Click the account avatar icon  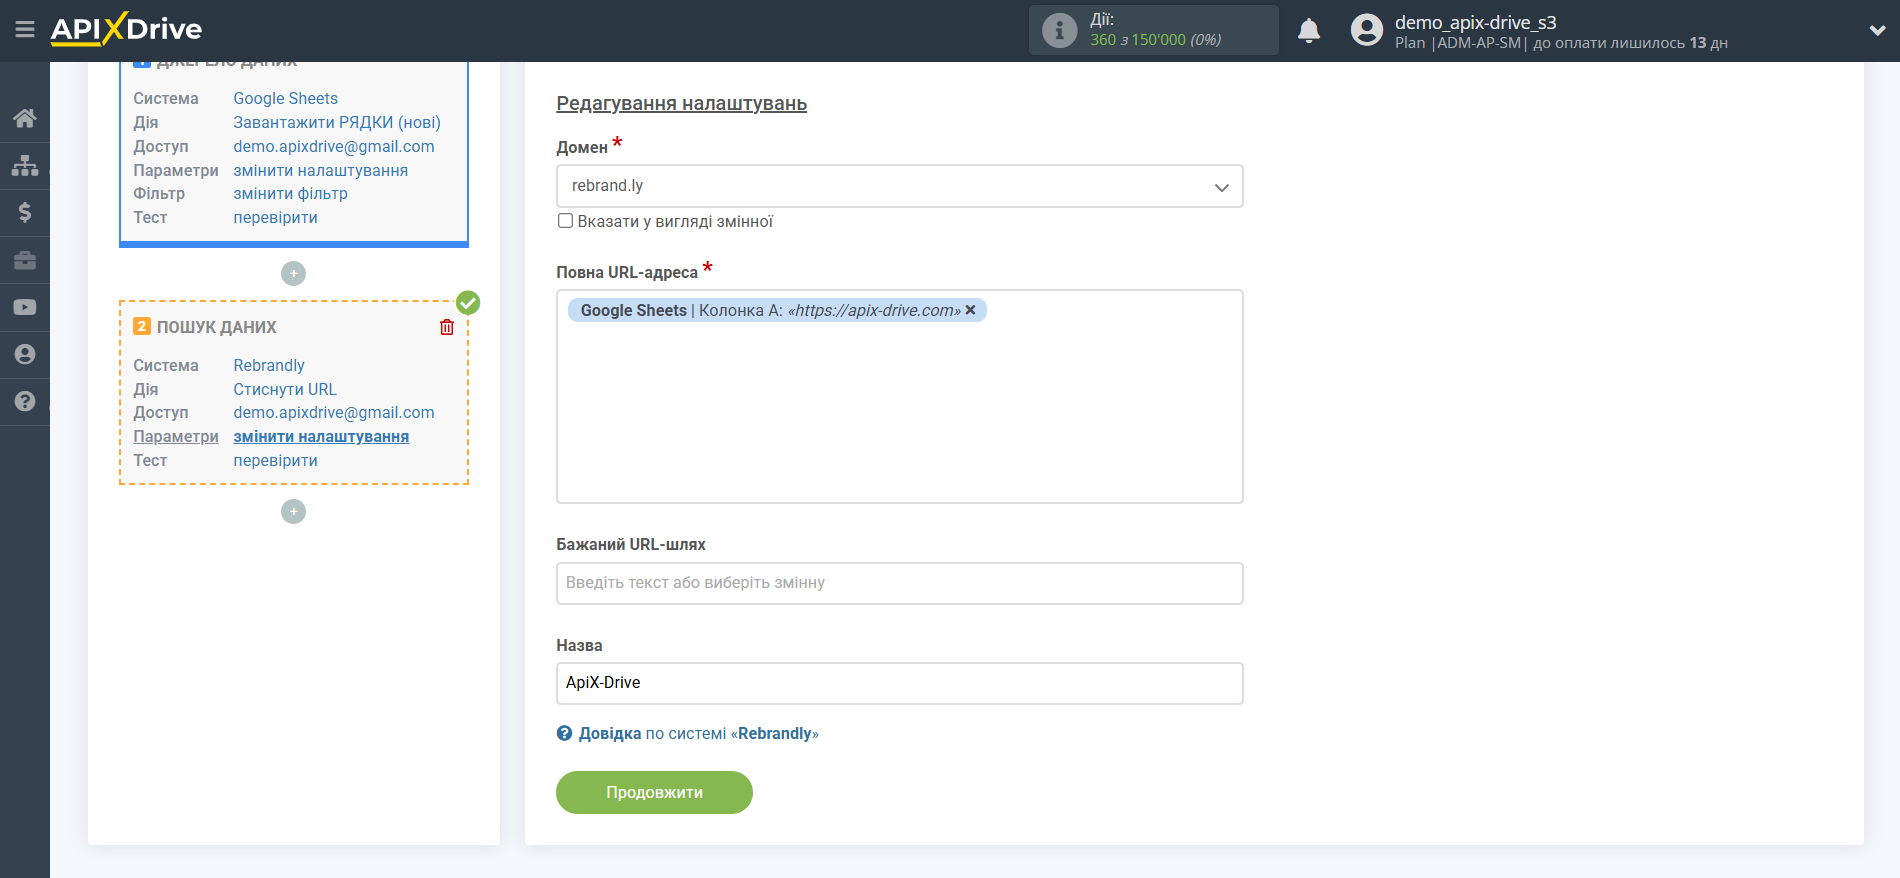pyautogui.click(x=1366, y=30)
